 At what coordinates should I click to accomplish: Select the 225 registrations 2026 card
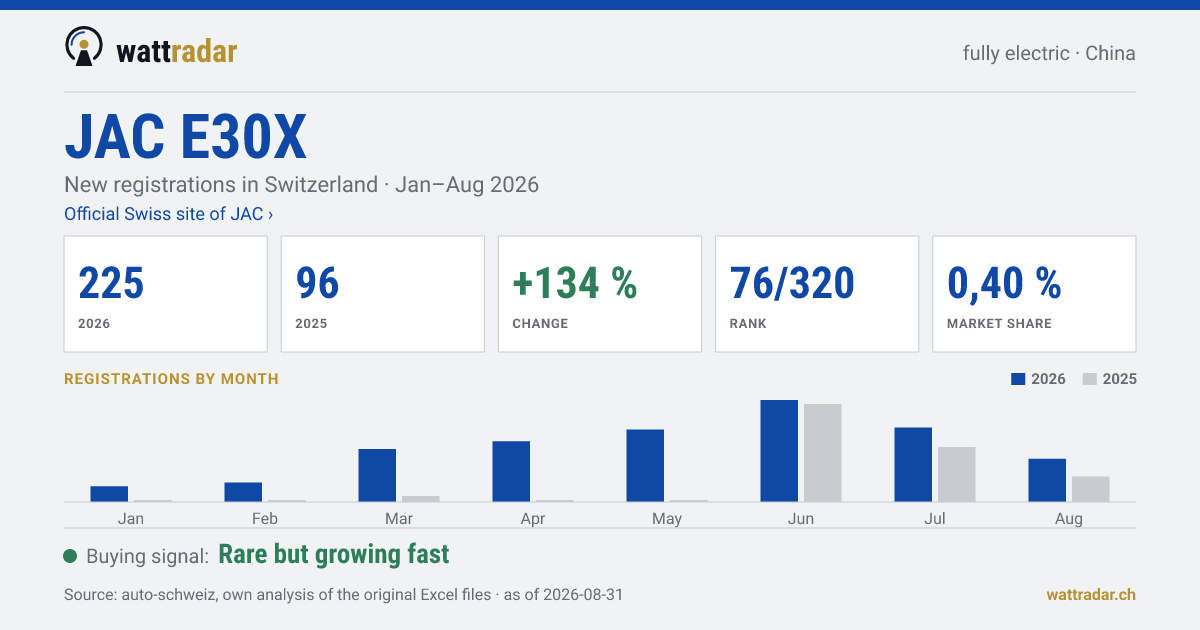click(x=166, y=294)
